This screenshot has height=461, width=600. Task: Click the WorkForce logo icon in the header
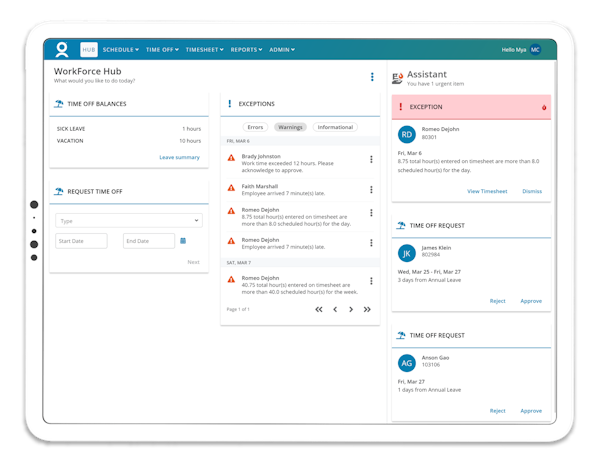(62, 50)
